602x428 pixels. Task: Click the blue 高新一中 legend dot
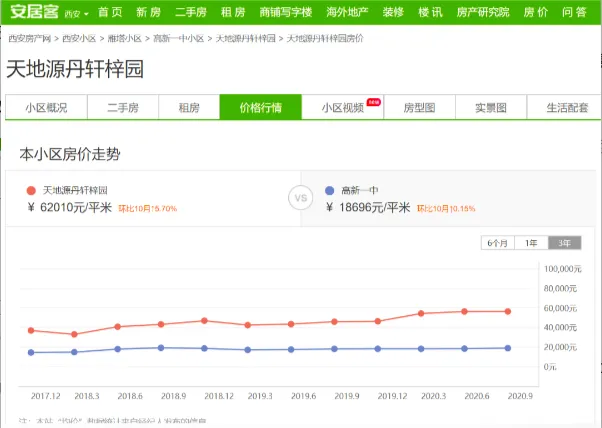click(329, 190)
